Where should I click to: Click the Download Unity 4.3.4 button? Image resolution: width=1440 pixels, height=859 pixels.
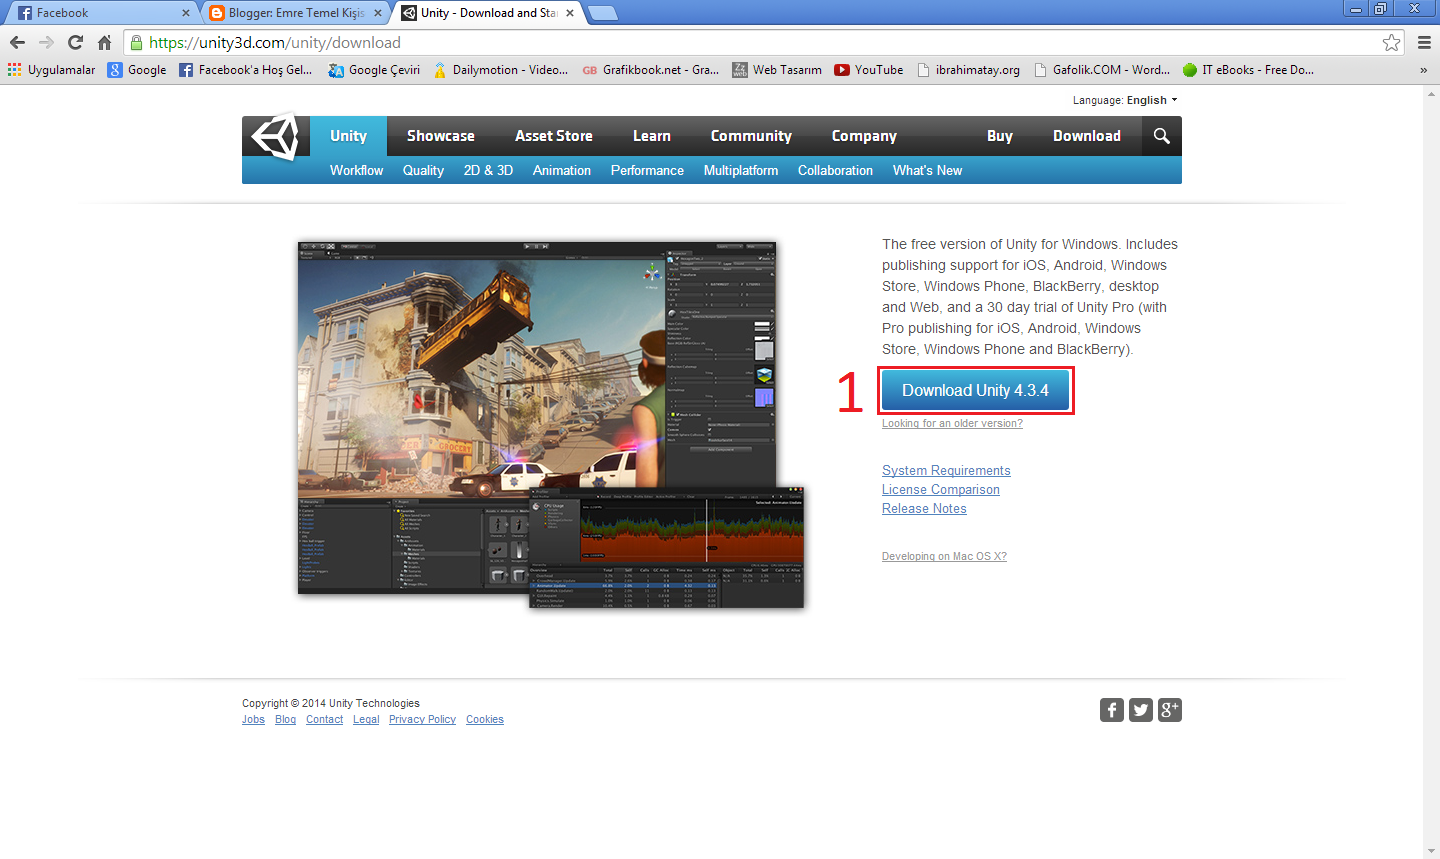976,390
